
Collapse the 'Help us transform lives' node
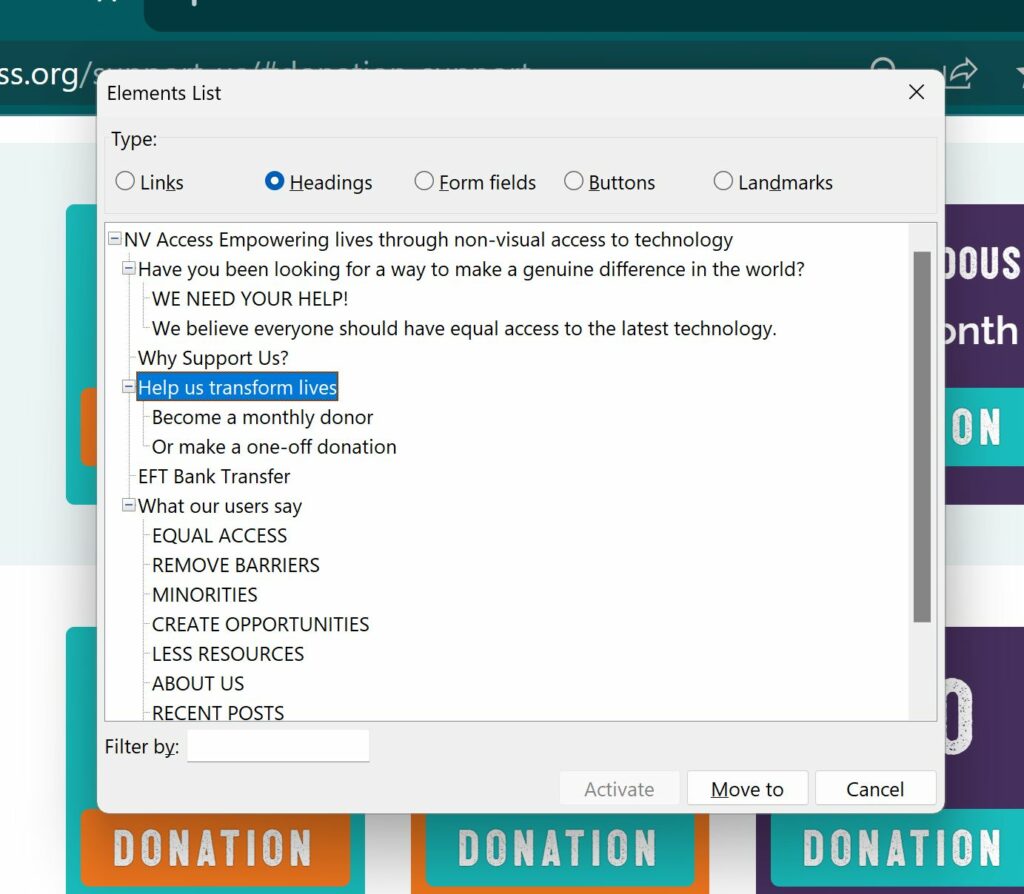coord(129,387)
